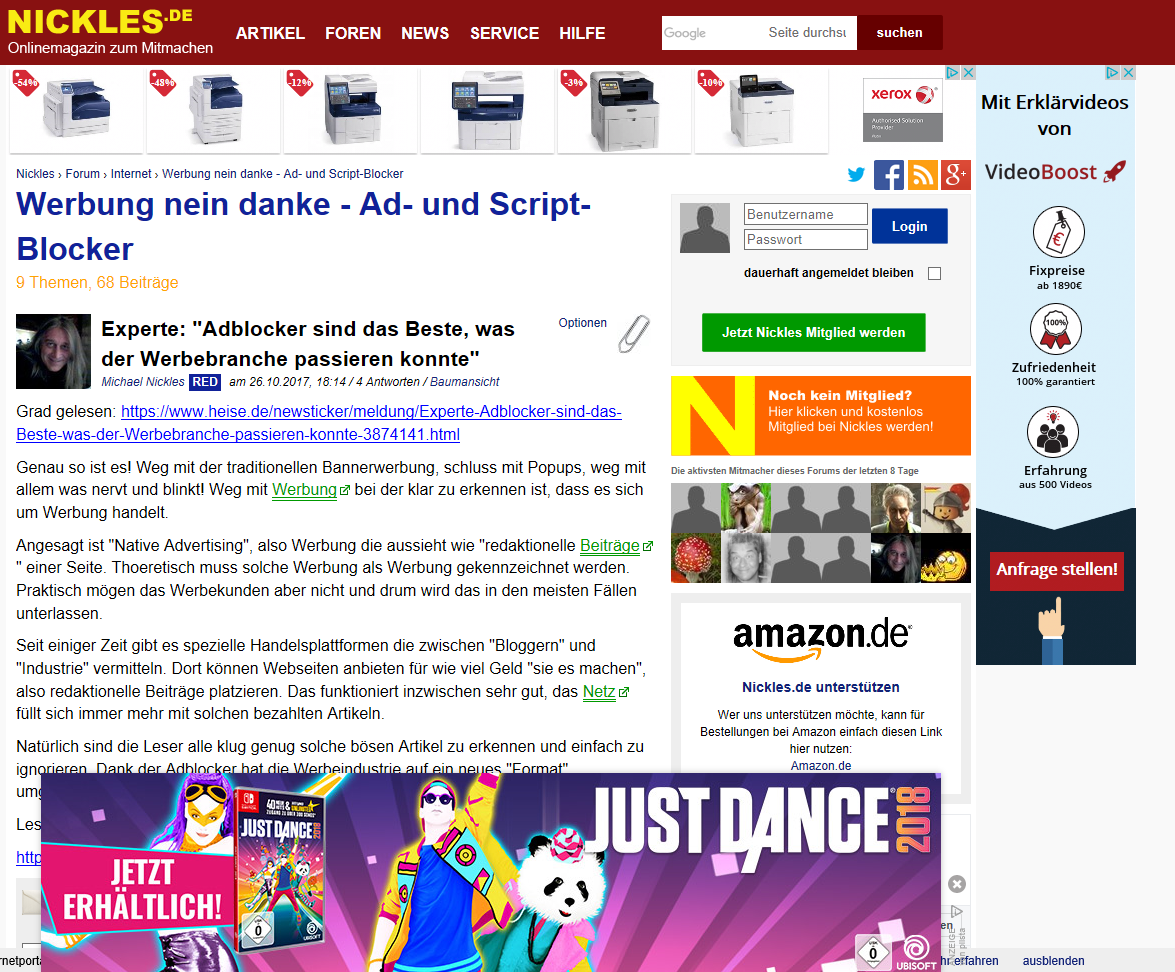Select printer with -54% discount badge
Viewport: 1175px width, 972px height.
coord(76,110)
